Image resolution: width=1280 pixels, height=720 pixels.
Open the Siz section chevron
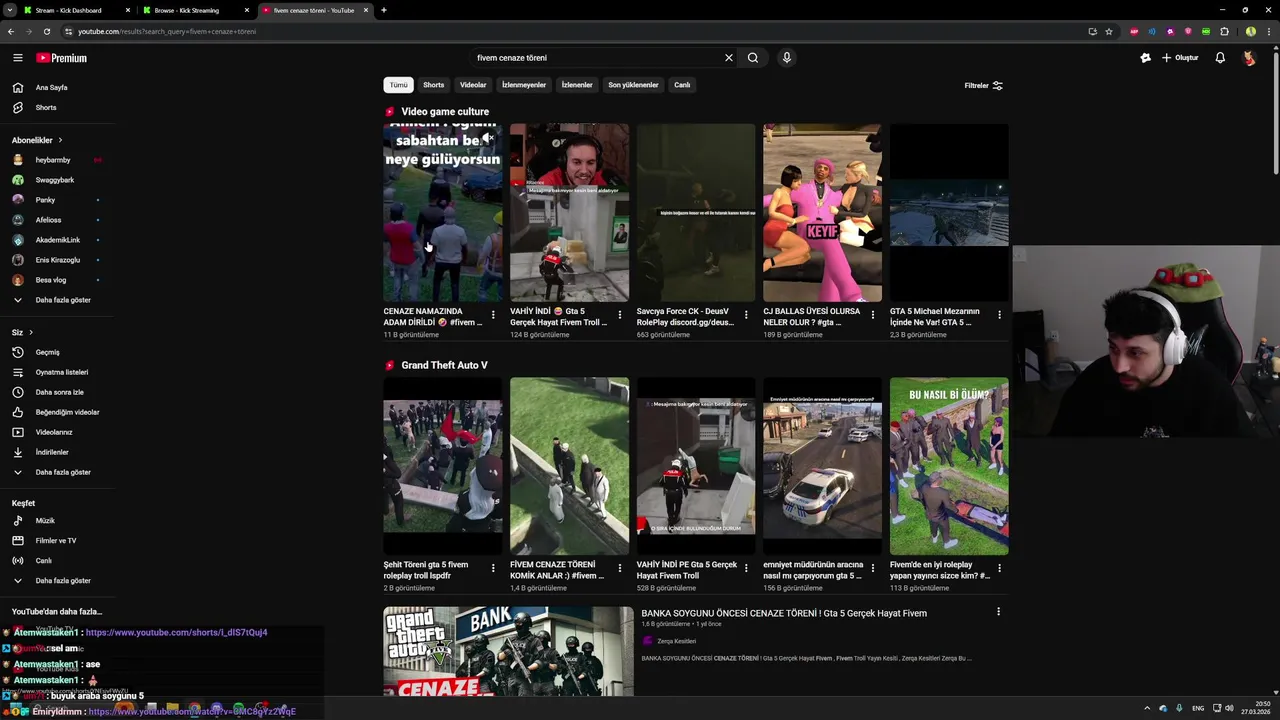[x=31, y=332]
